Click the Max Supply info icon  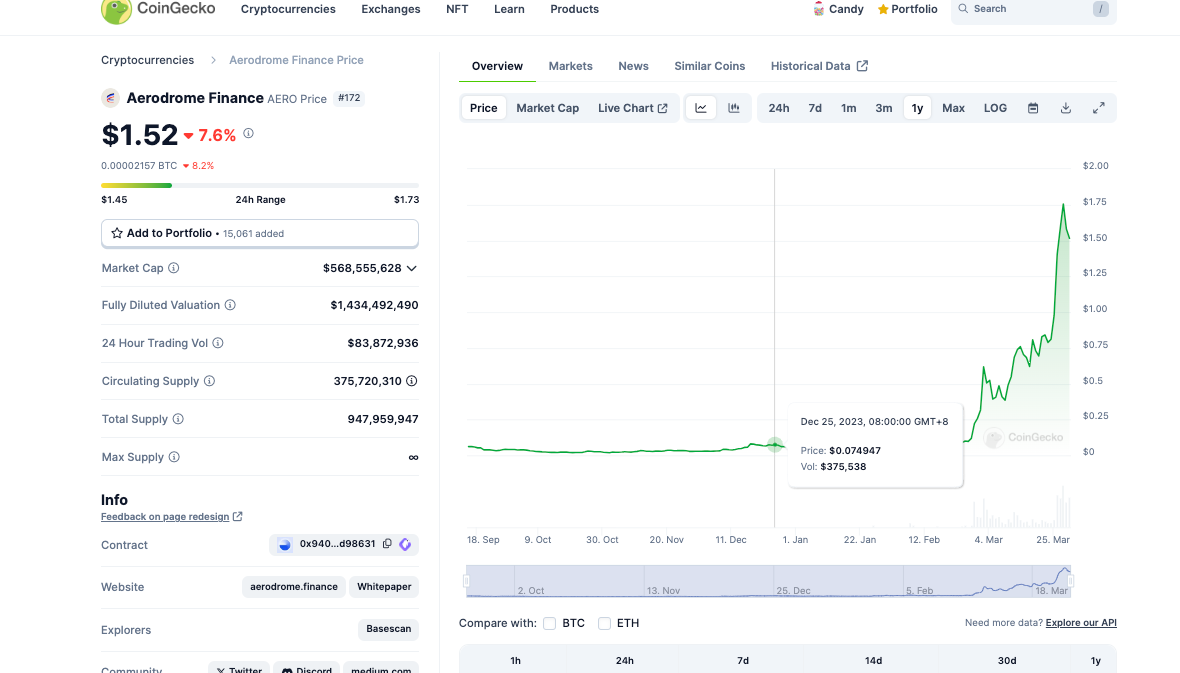click(x=174, y=457)
